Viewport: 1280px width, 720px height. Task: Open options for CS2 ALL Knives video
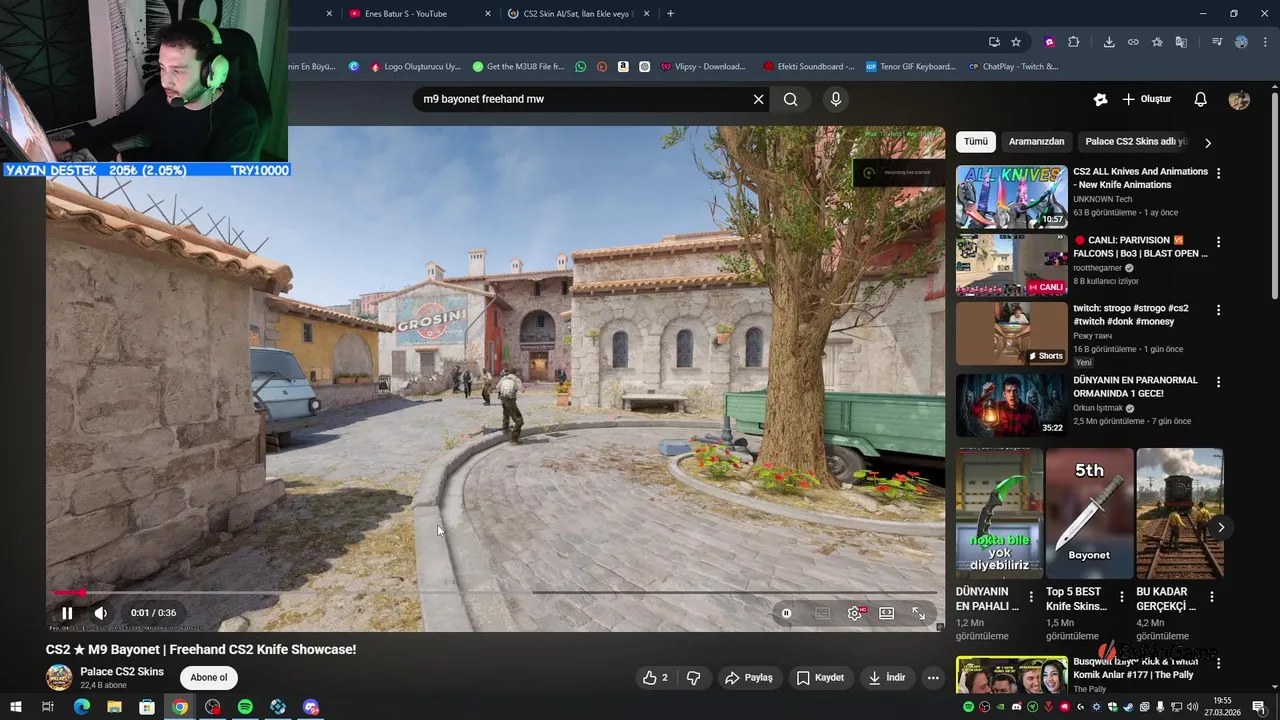click(x=1218, y=173)
